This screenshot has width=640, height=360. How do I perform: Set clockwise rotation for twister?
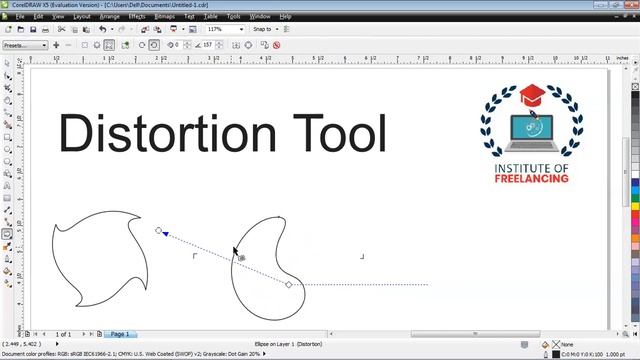[x=142, y=45]
